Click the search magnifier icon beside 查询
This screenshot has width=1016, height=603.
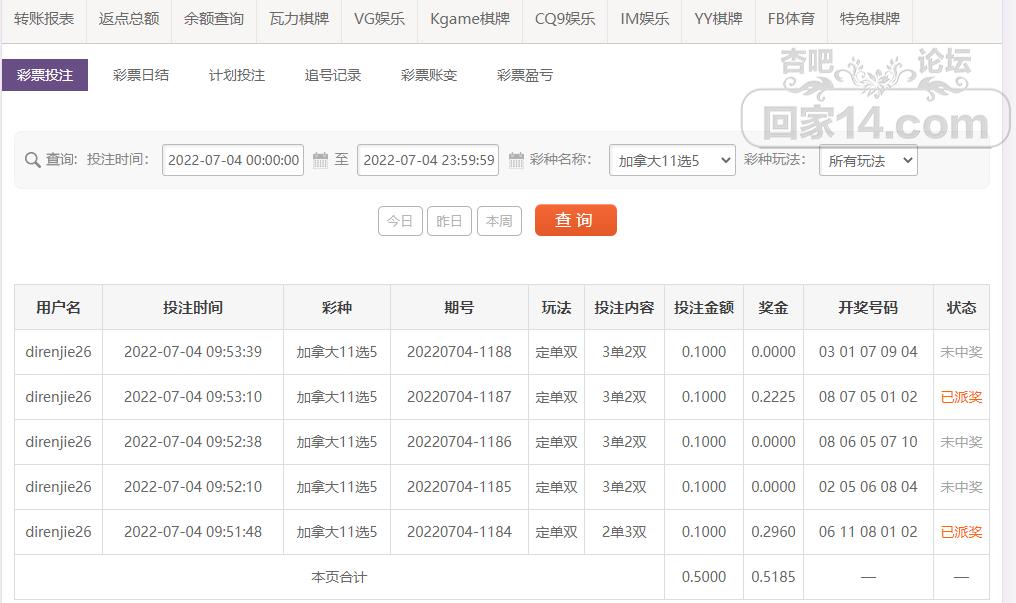[32, 160]
